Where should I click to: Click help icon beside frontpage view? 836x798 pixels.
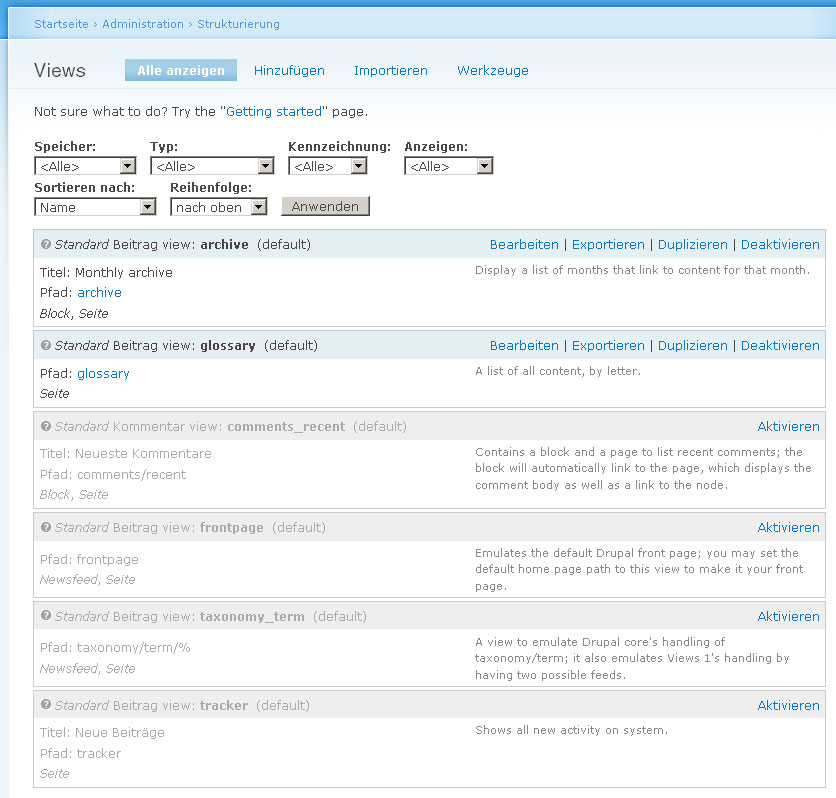click(46, 527)
